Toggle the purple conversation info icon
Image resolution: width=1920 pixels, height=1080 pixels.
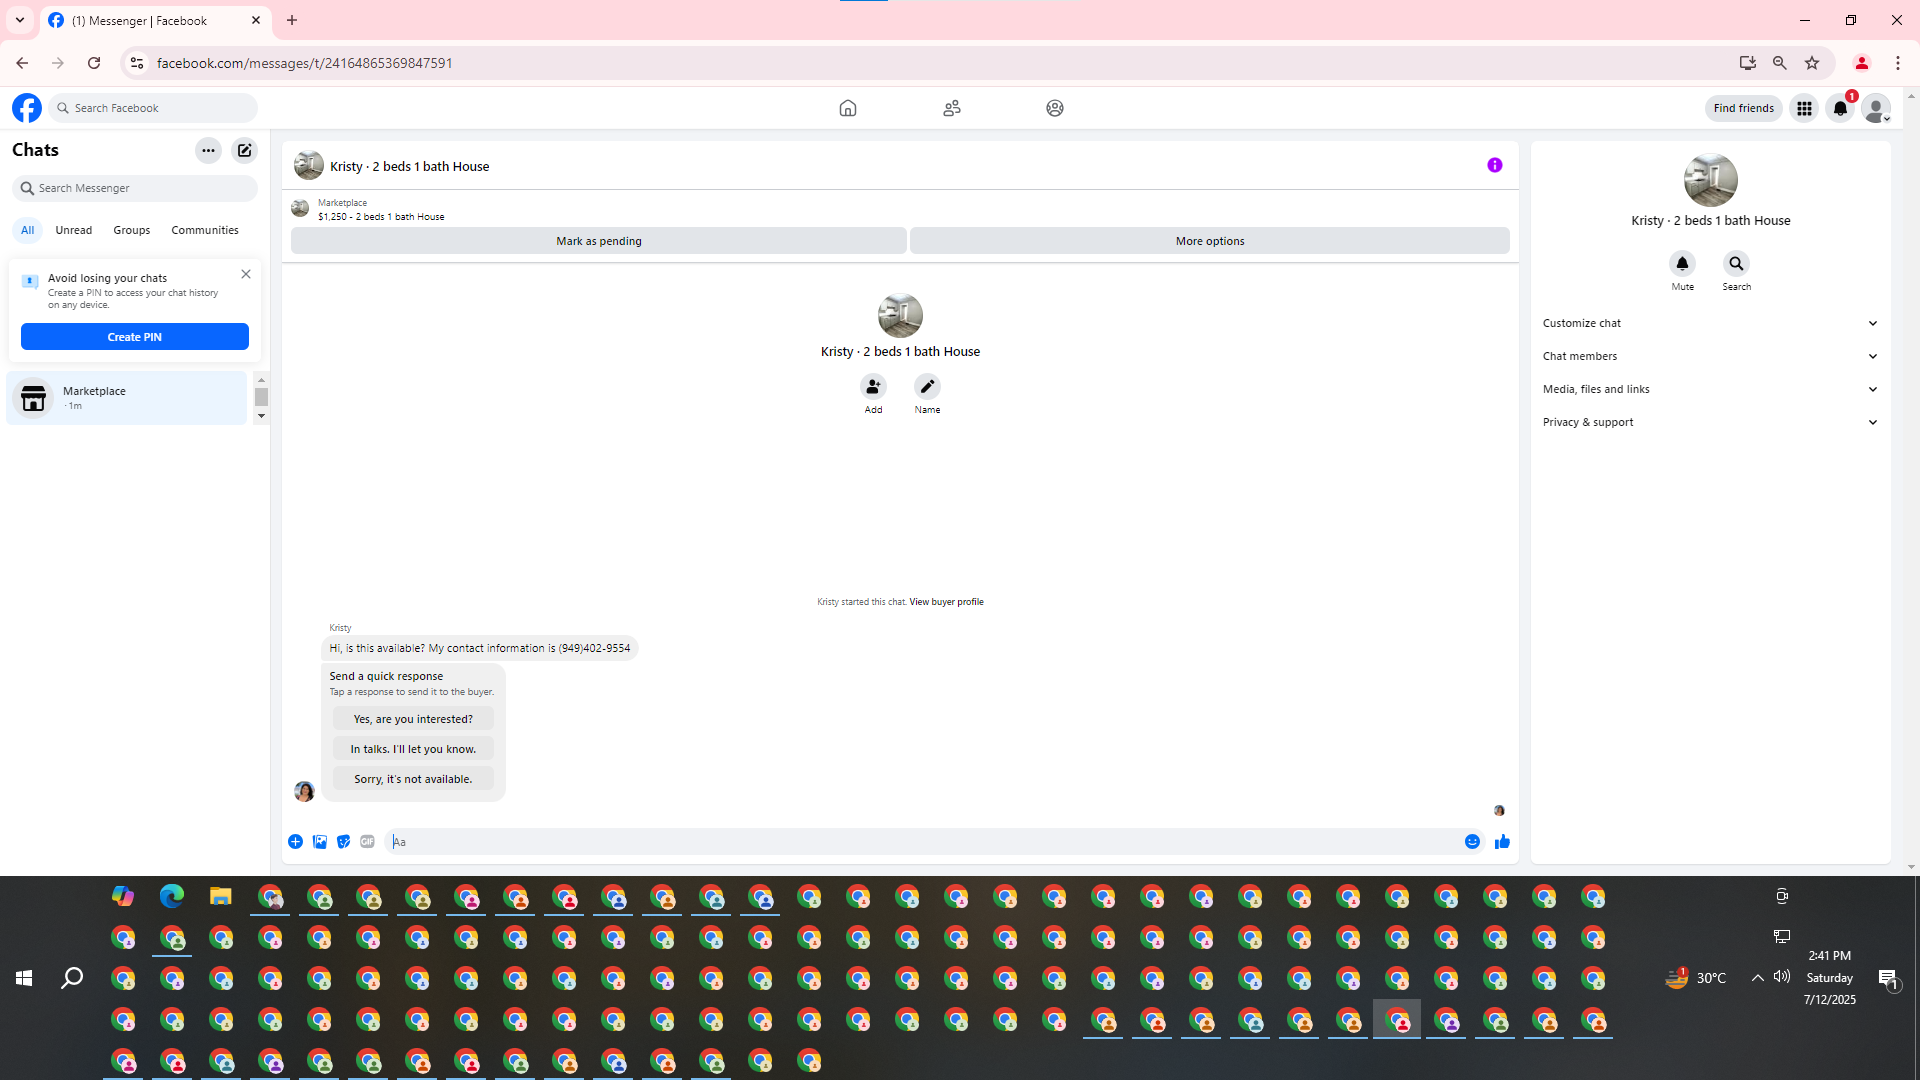click(1494, 165)
